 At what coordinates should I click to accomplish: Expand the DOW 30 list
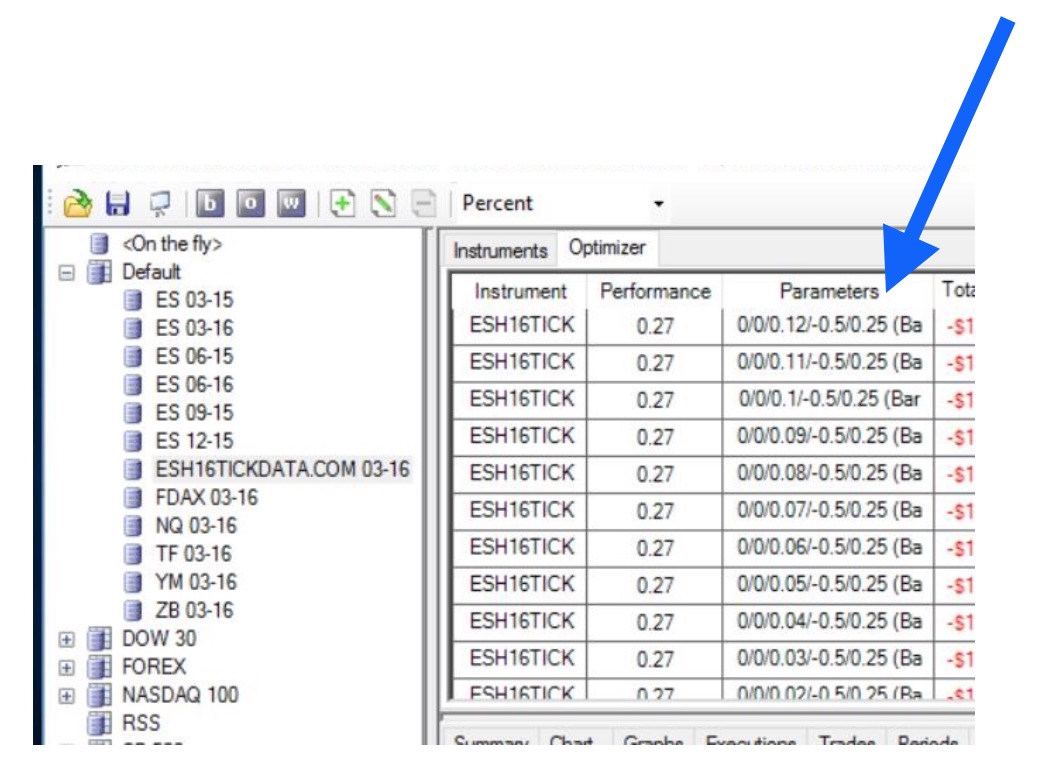pyautogui.click(x=66, y=639)
